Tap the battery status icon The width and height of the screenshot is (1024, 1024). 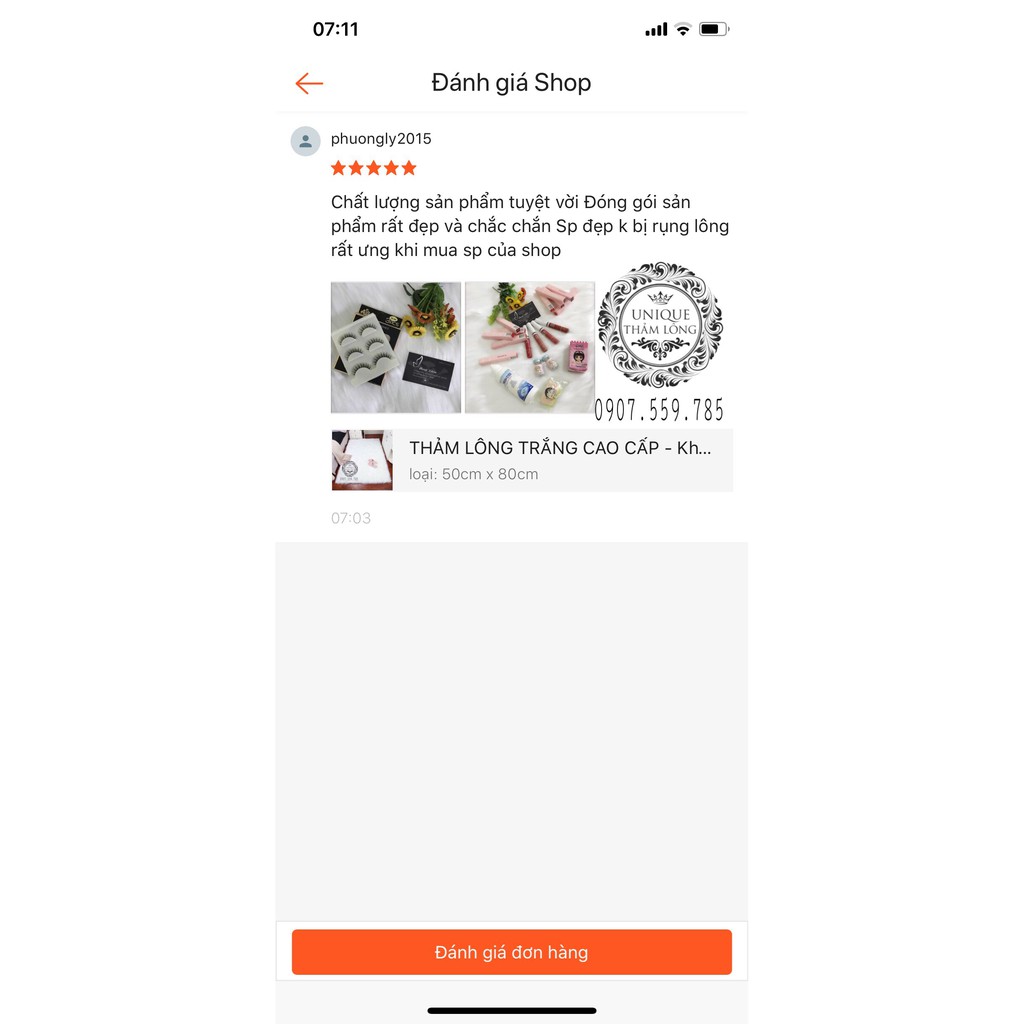tap(714, 29)
